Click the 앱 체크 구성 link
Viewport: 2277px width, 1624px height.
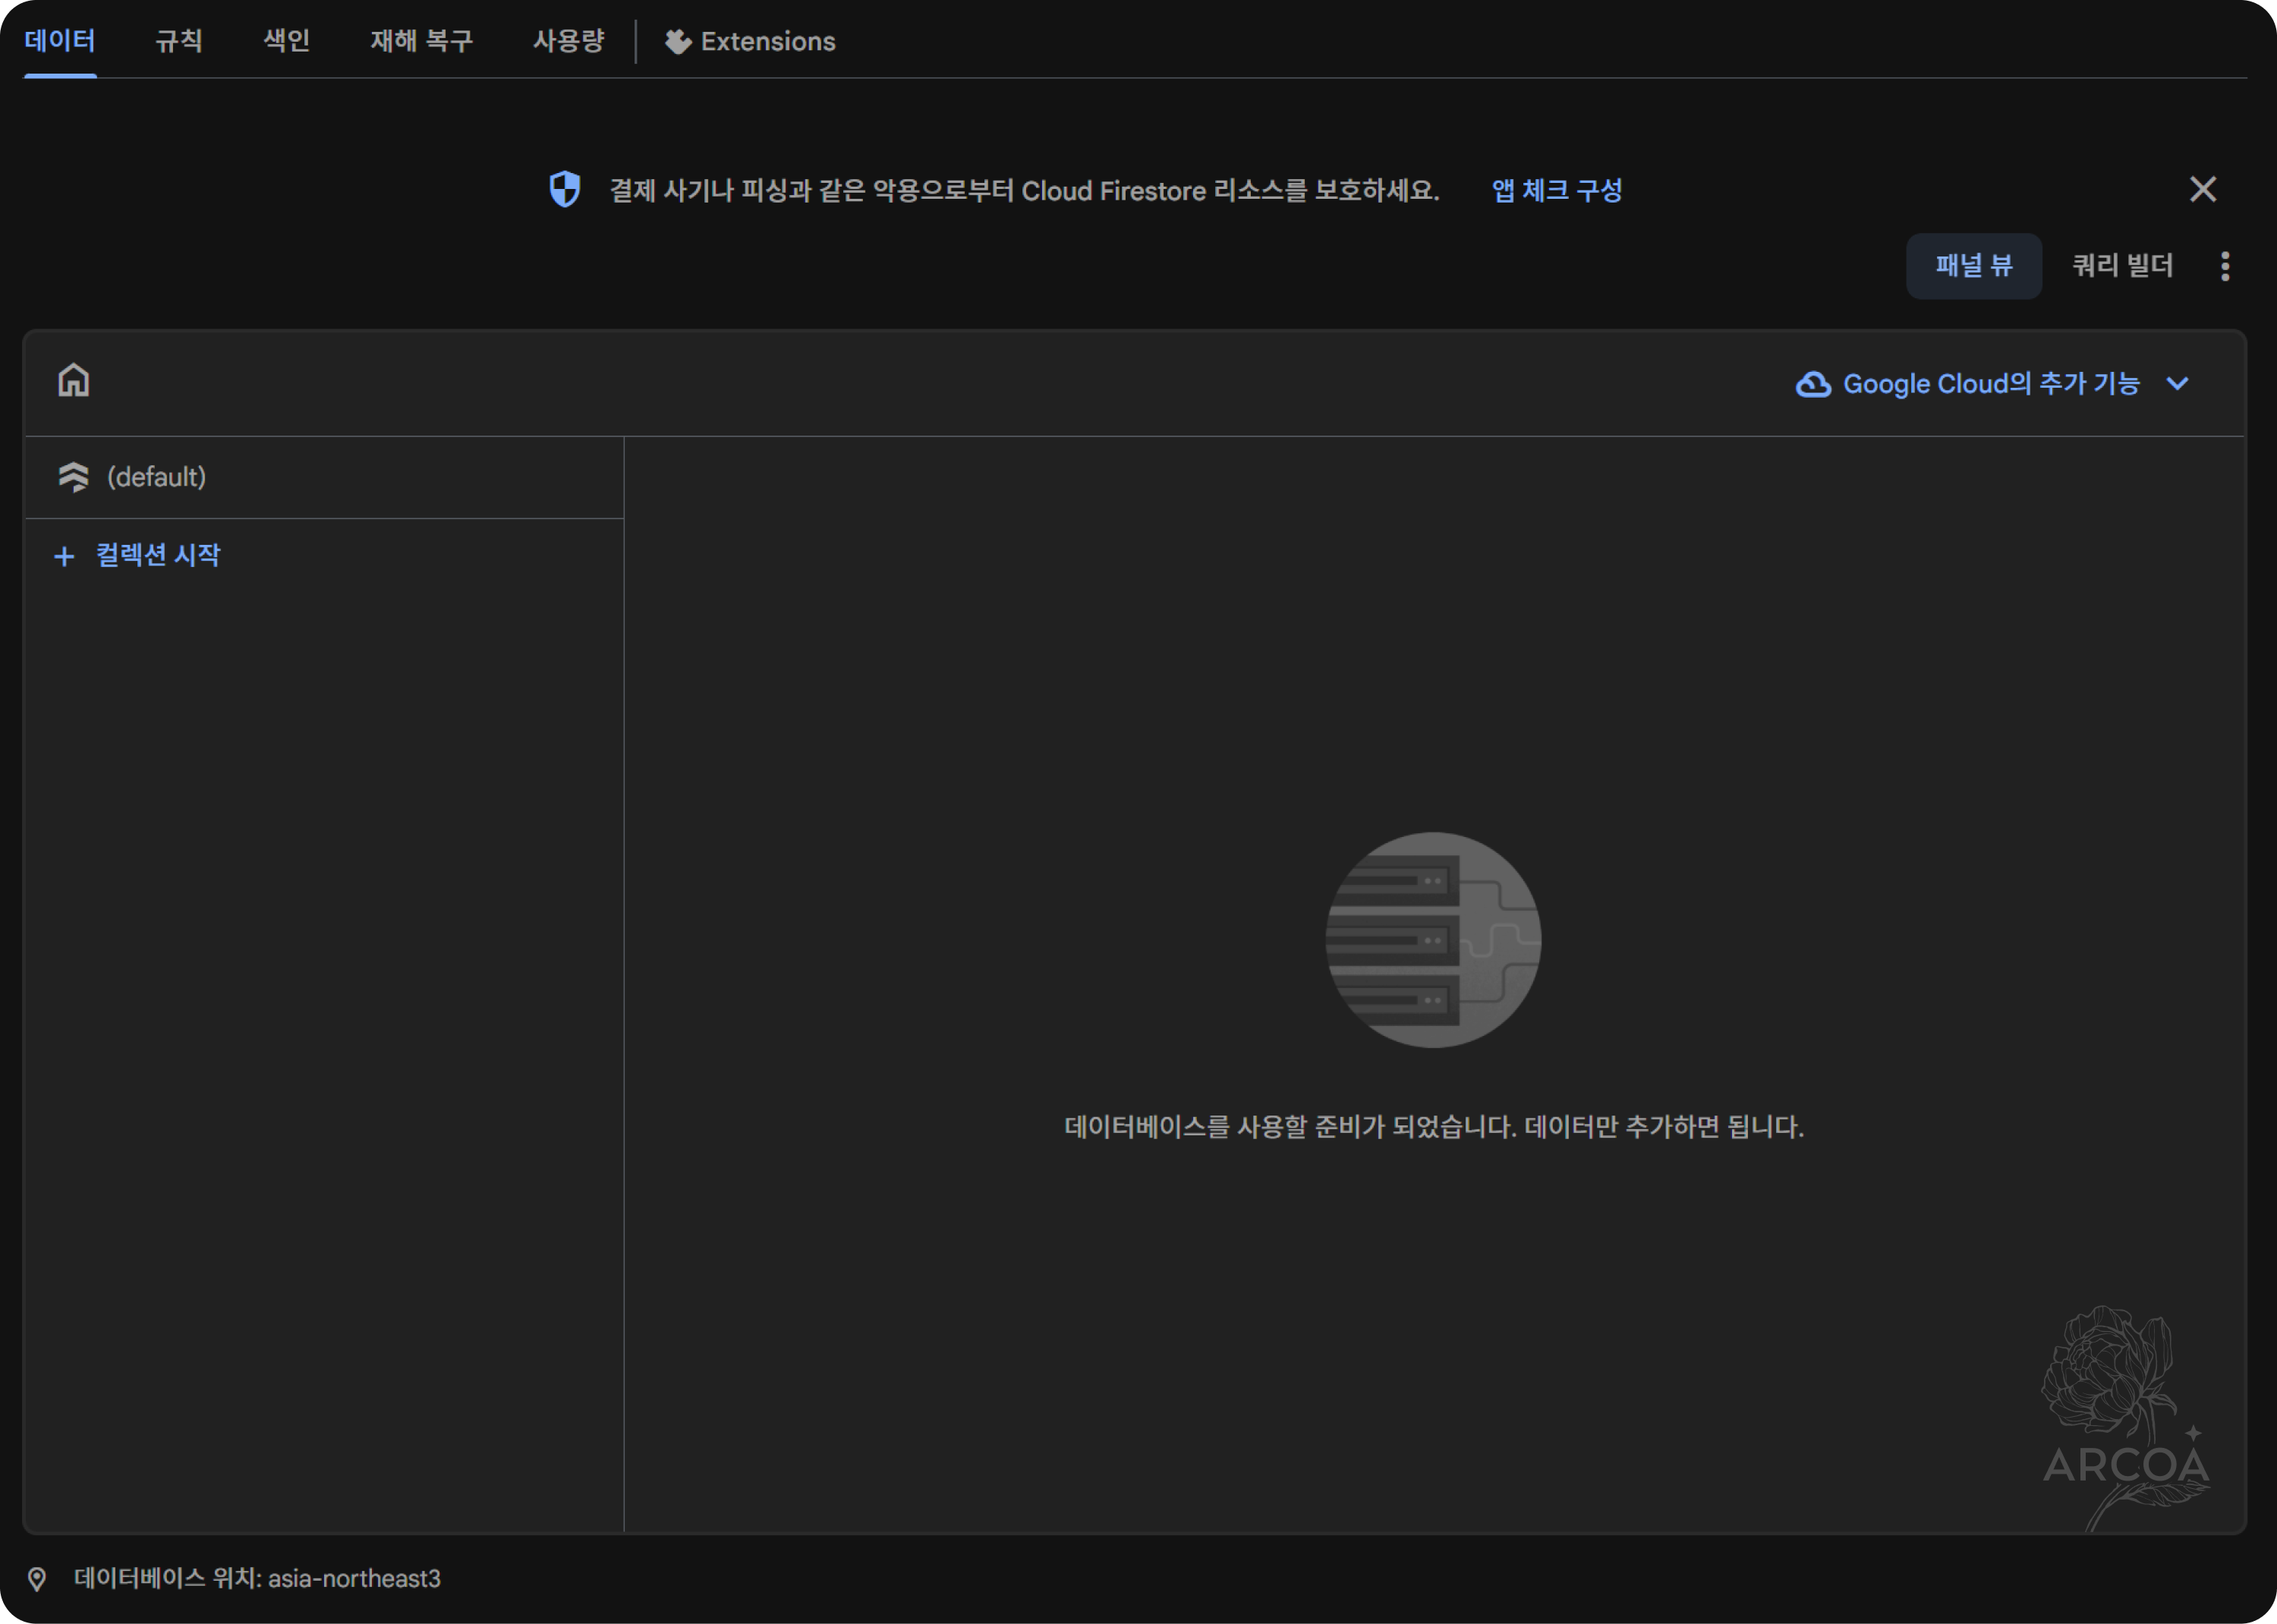[1556, 191]
